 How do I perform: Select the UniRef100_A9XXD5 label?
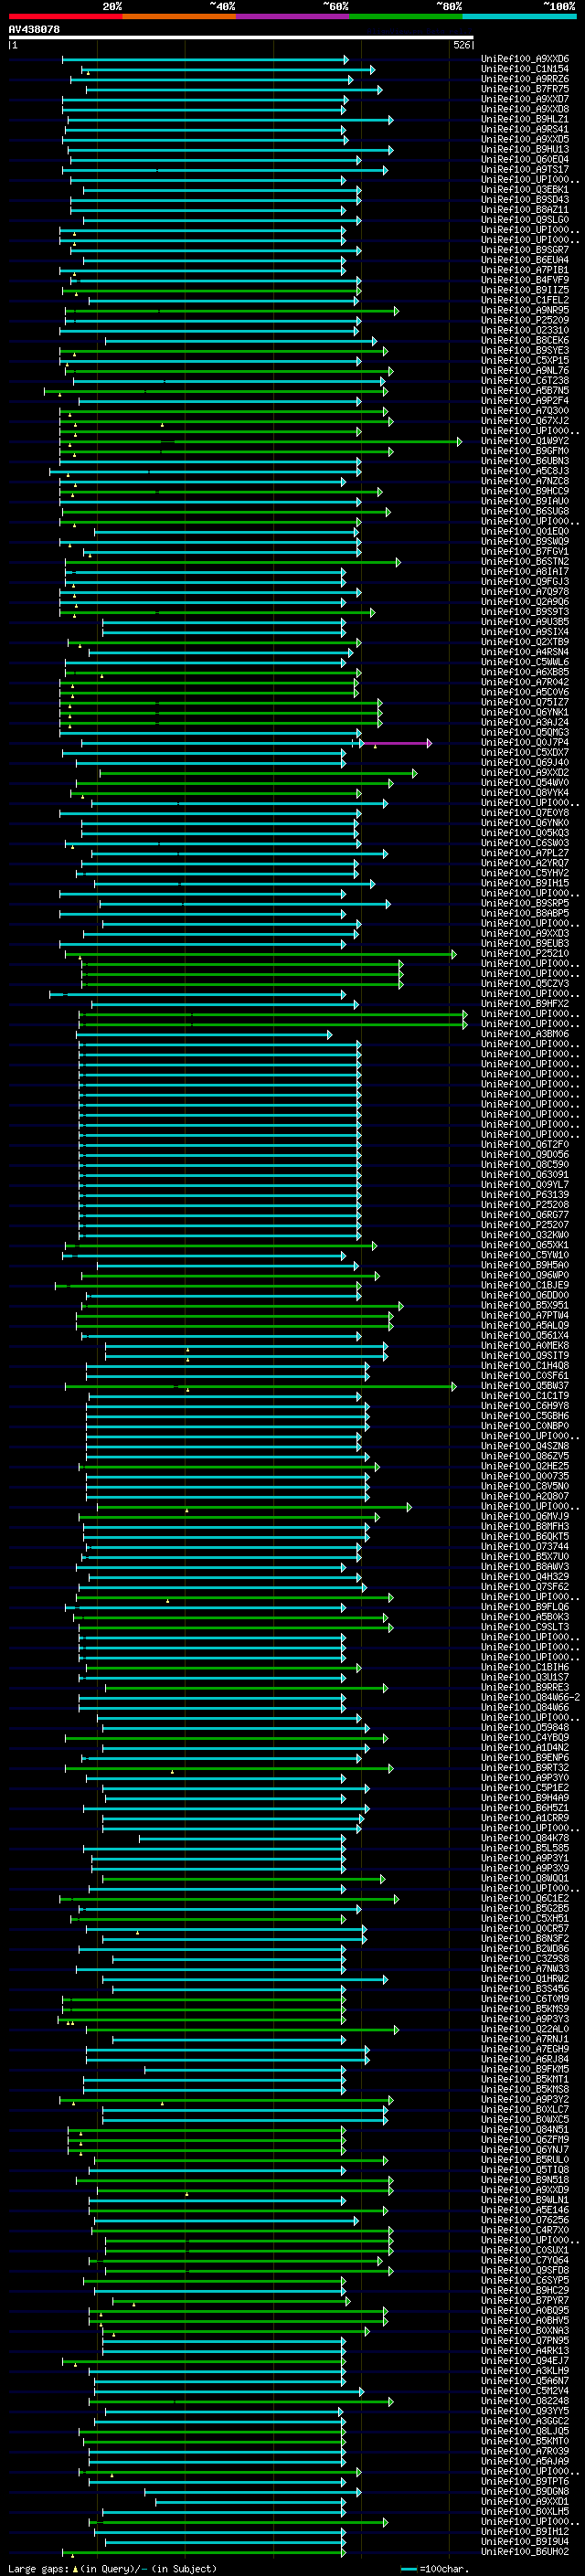pyautogui.click(x=525, y=139)
